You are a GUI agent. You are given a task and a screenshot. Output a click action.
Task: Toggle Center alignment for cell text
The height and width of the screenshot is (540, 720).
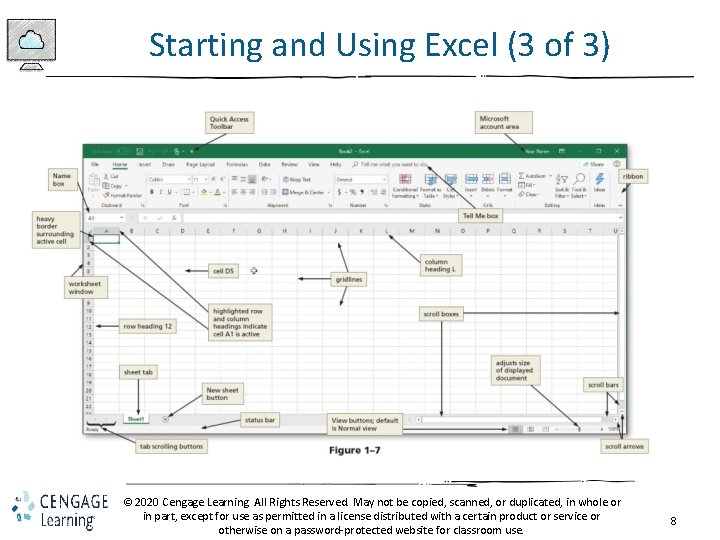(x=243, y=192)
